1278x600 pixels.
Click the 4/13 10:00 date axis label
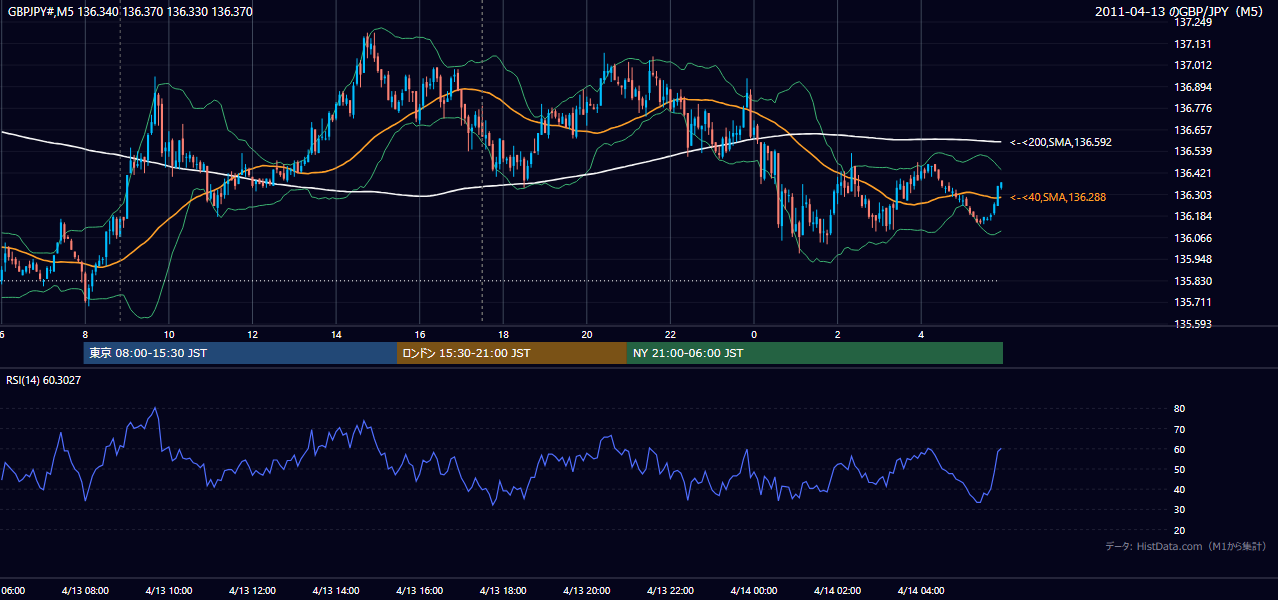pos(168,591)
